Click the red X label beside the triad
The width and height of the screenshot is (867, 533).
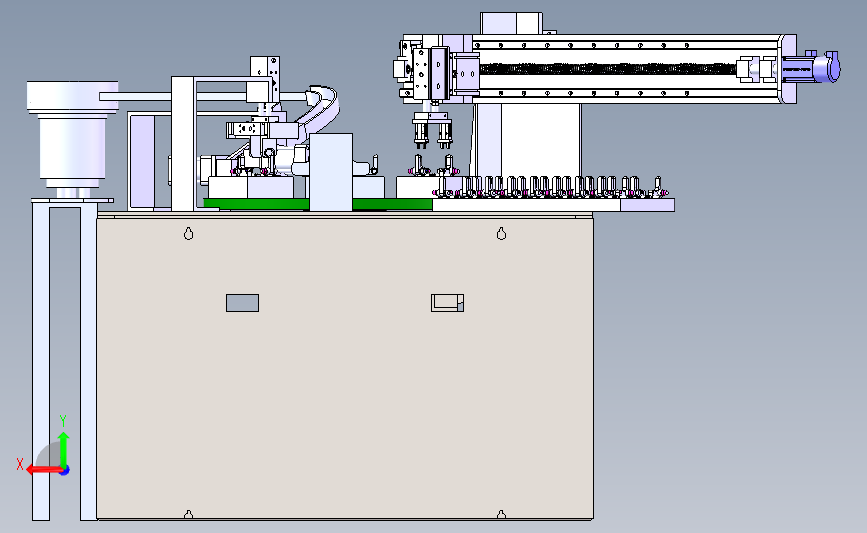(x=20, y=464)
